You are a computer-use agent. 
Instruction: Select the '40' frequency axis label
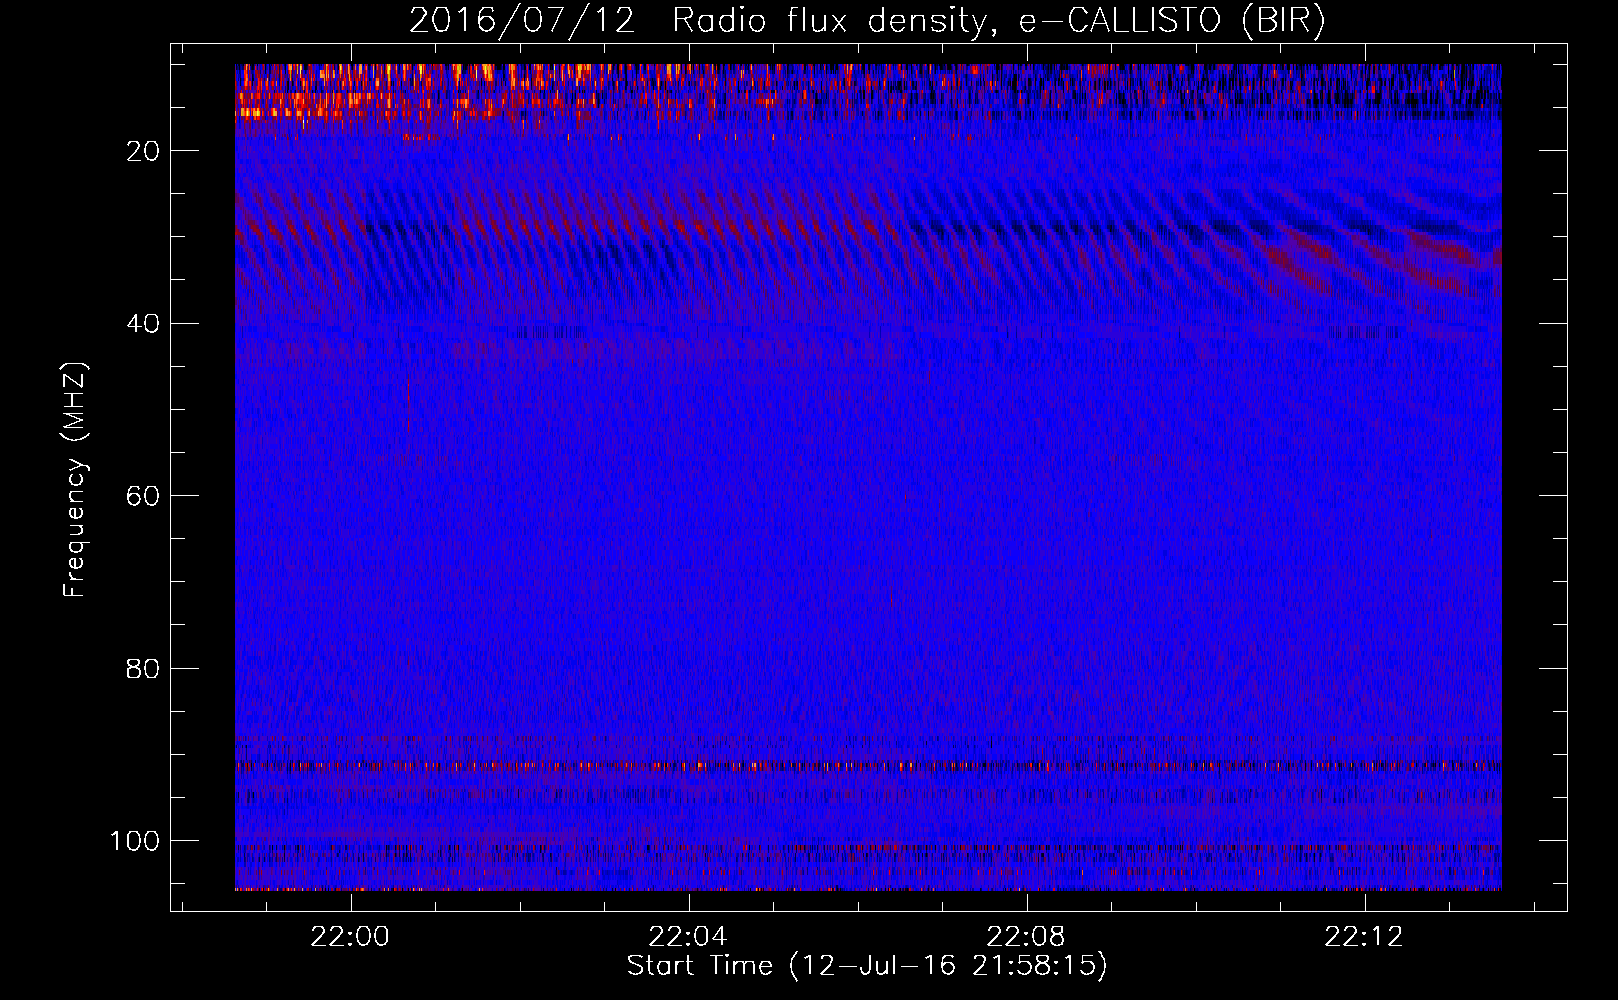point(144,324)
